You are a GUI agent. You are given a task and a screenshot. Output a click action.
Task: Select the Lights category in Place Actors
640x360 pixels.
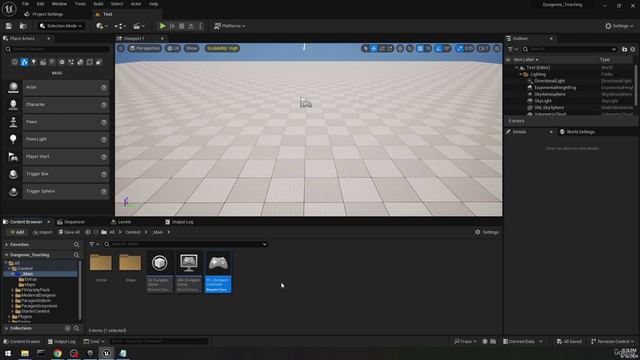(x=33, y=62)
